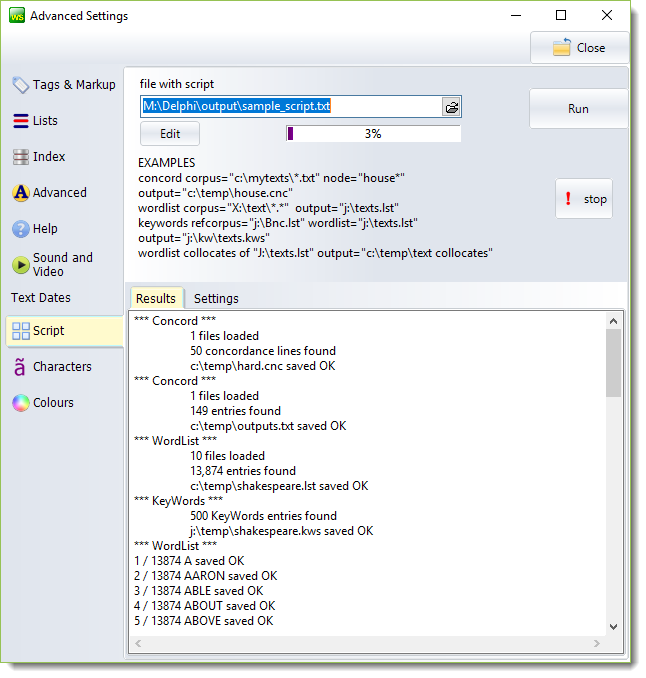Screen dimensions: 646x678
Task: Click the Help question mark icon
Action: tap(20, 229)
